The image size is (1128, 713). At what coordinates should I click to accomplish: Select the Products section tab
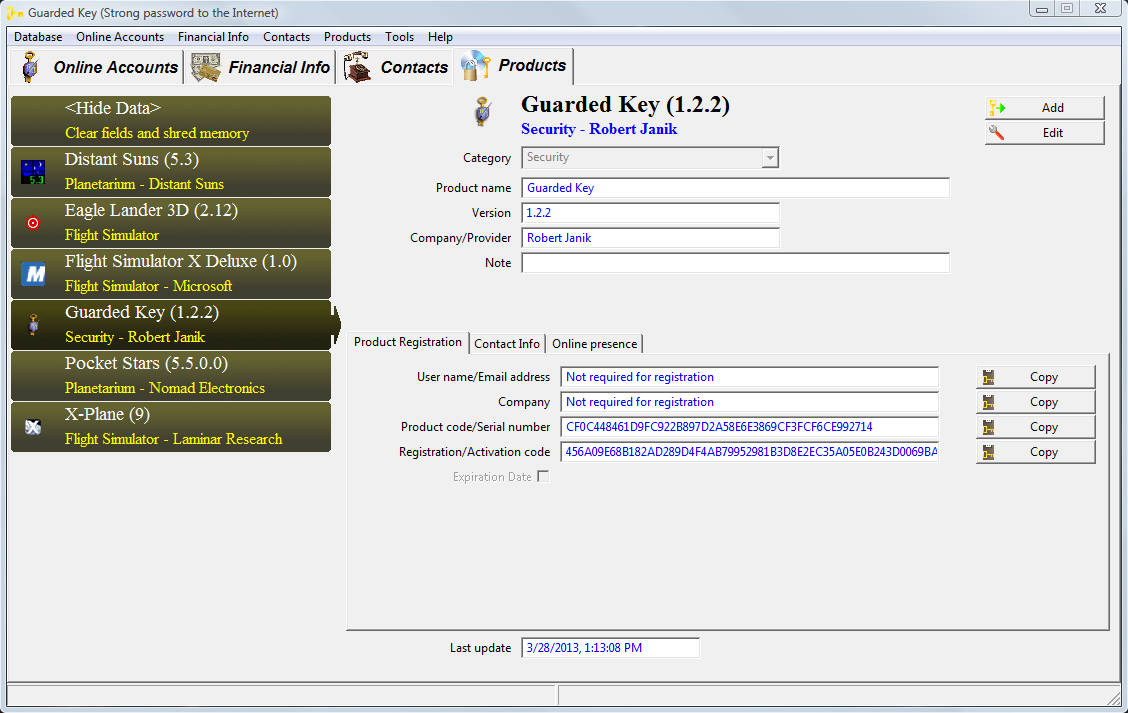[514, 66]
